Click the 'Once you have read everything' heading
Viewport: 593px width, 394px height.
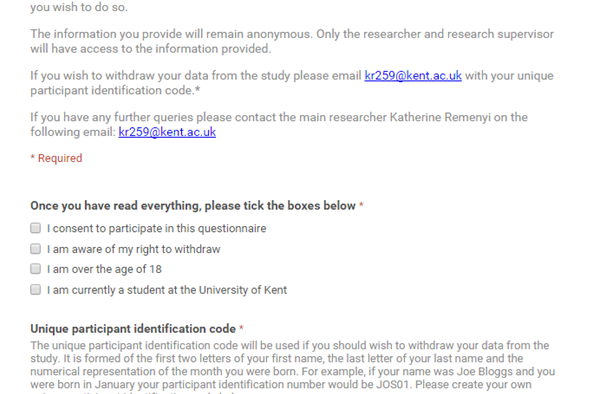[193, 206]
